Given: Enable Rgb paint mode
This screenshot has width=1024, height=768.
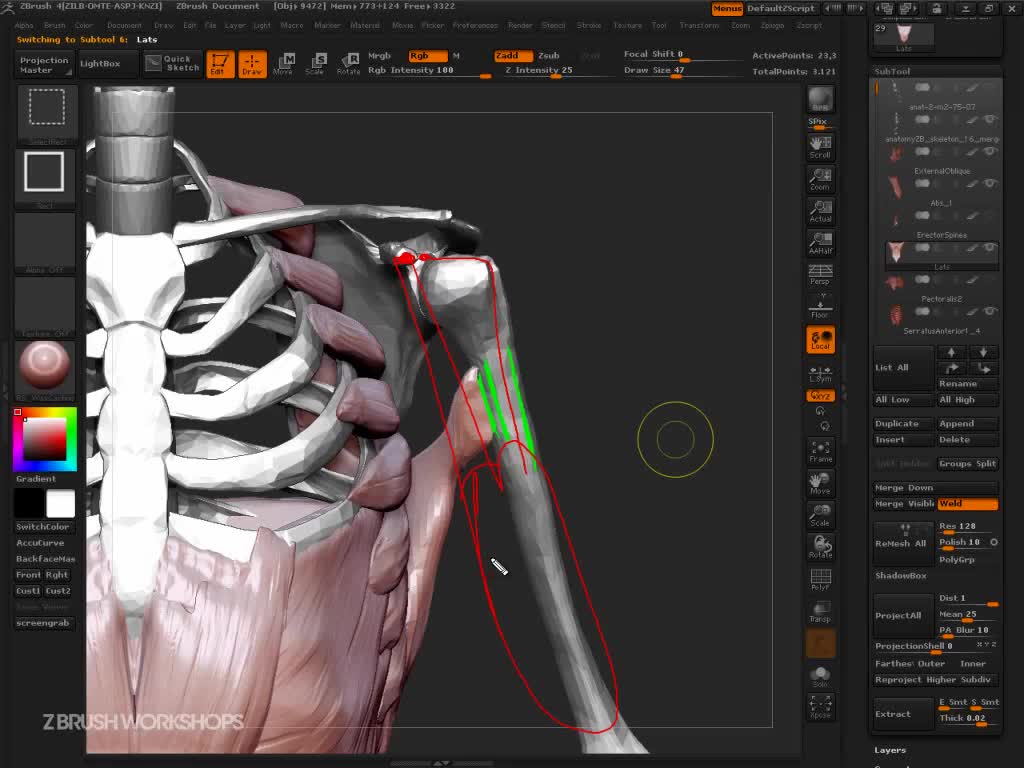Looking at the screenshot, I should [428, 56].
